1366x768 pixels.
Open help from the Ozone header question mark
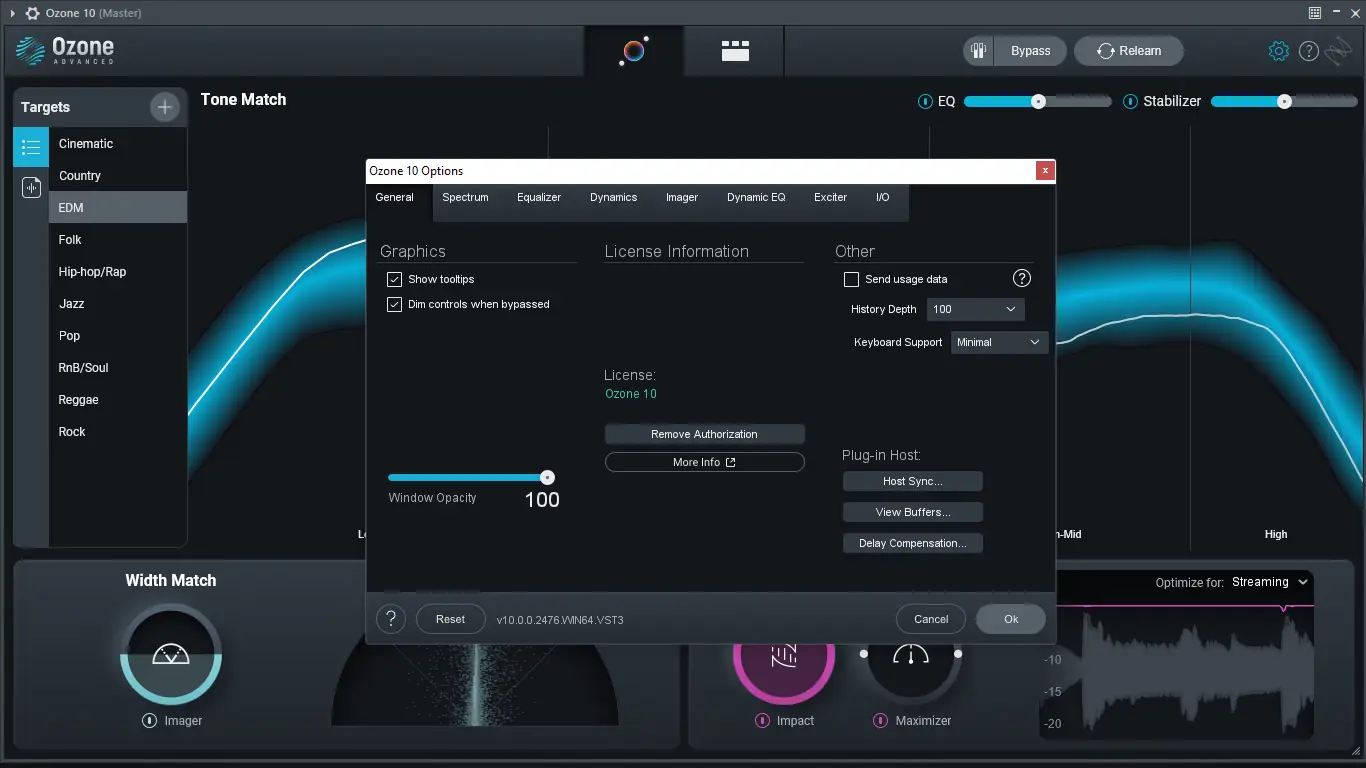click(1308, 51)
